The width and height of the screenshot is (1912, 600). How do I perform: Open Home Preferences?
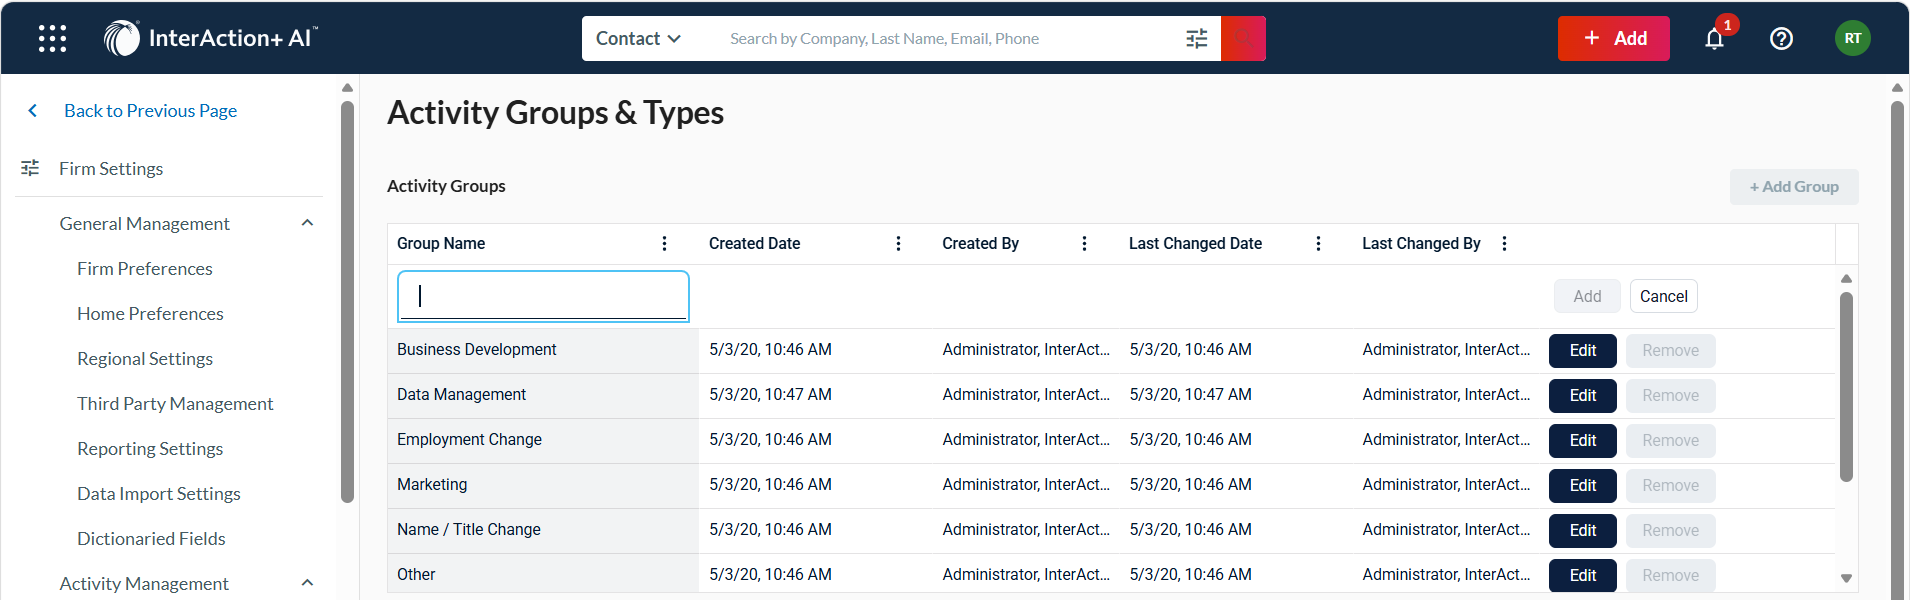coord(150,313)
